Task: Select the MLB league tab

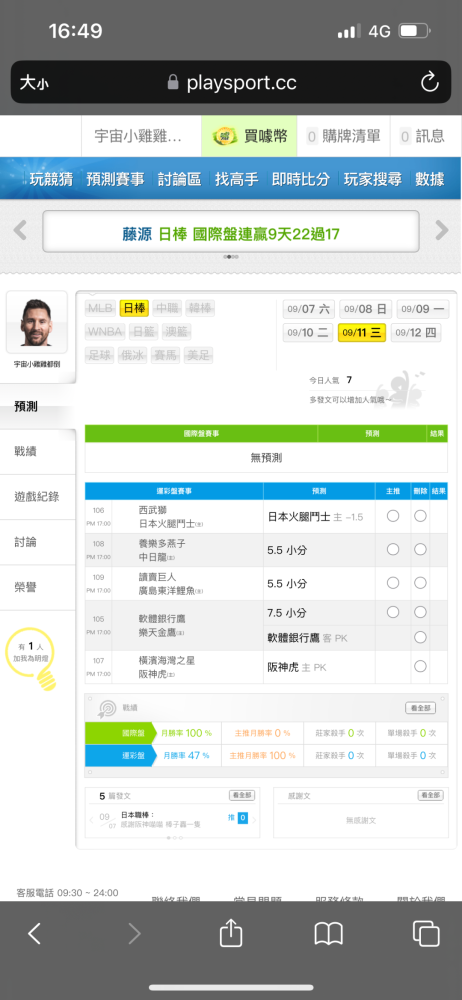Action: [x=101, y=309]
